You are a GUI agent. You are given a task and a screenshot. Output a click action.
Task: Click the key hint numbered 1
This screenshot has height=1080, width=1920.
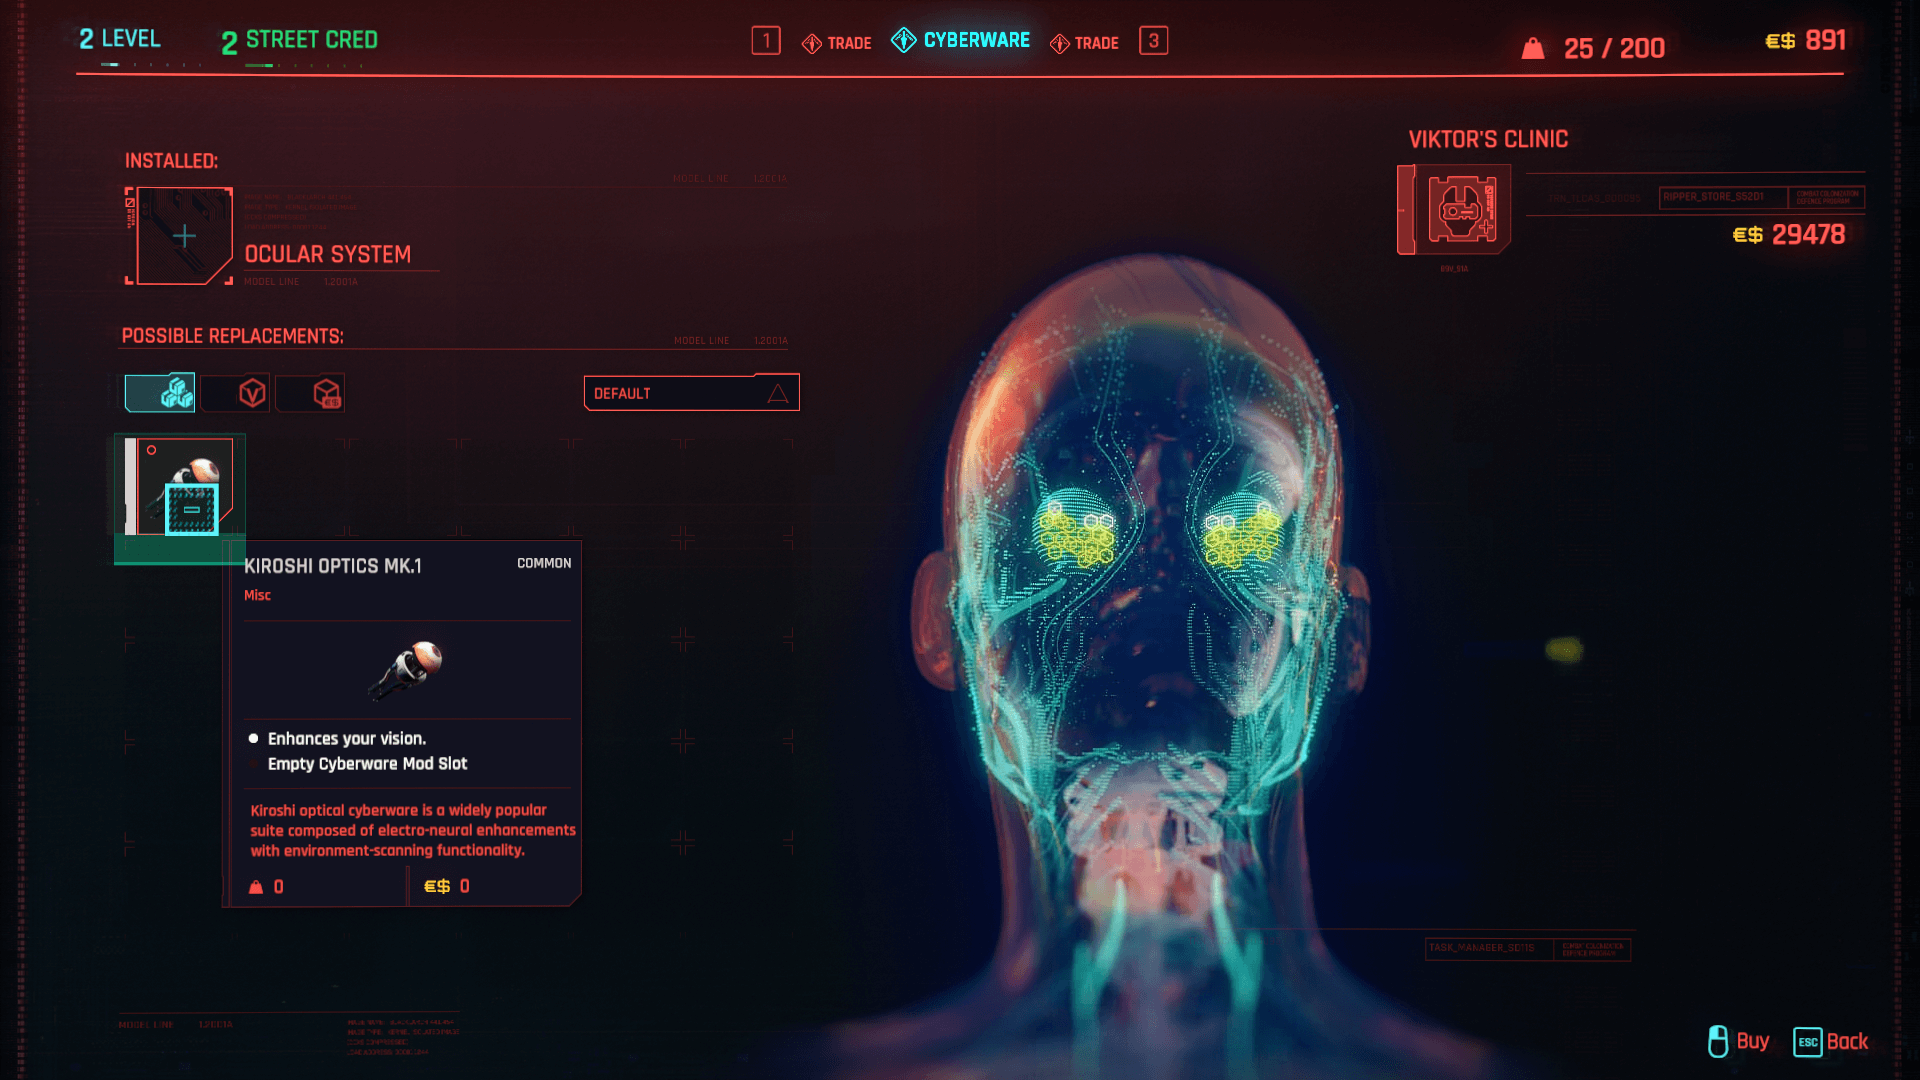(766, 41)
